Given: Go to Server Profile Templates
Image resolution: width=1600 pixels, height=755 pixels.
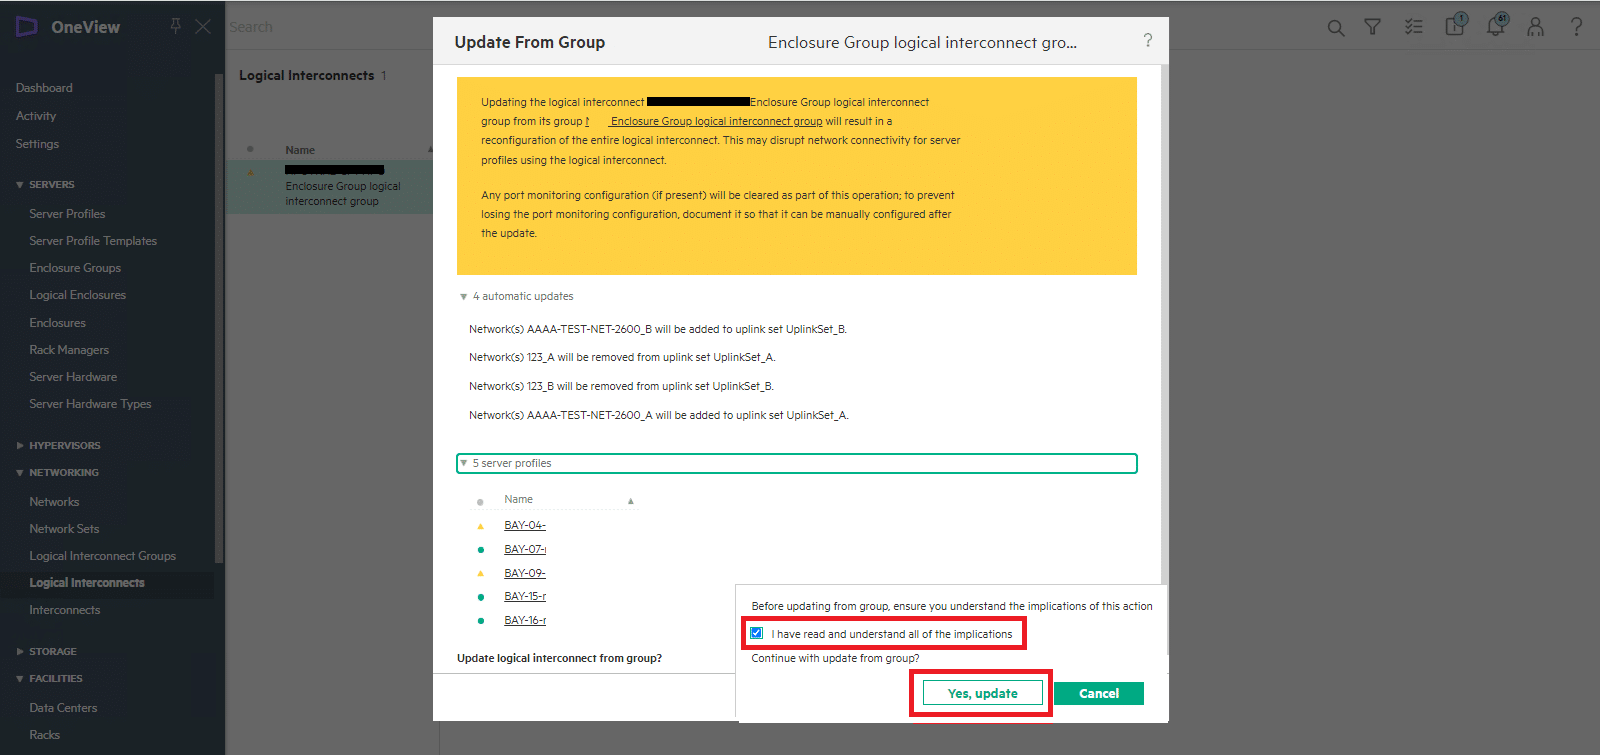Looking at the screenshot, I should point(93,241).
